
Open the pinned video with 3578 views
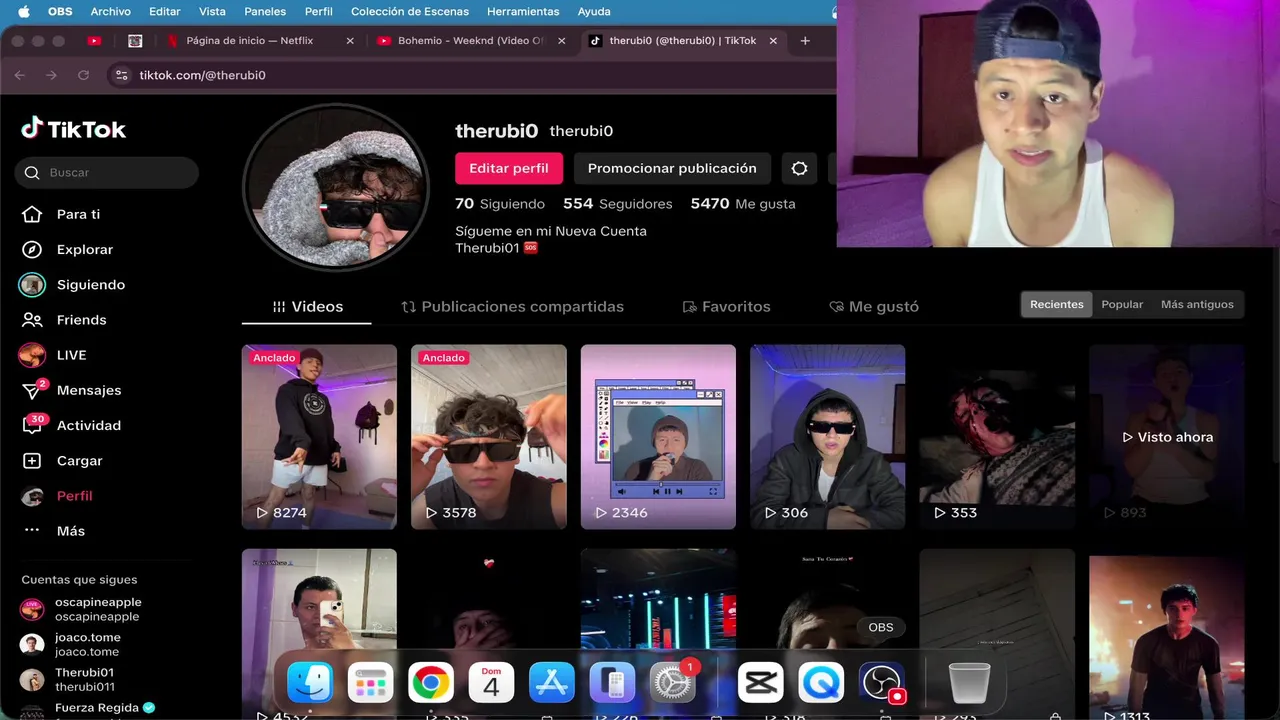489,437
